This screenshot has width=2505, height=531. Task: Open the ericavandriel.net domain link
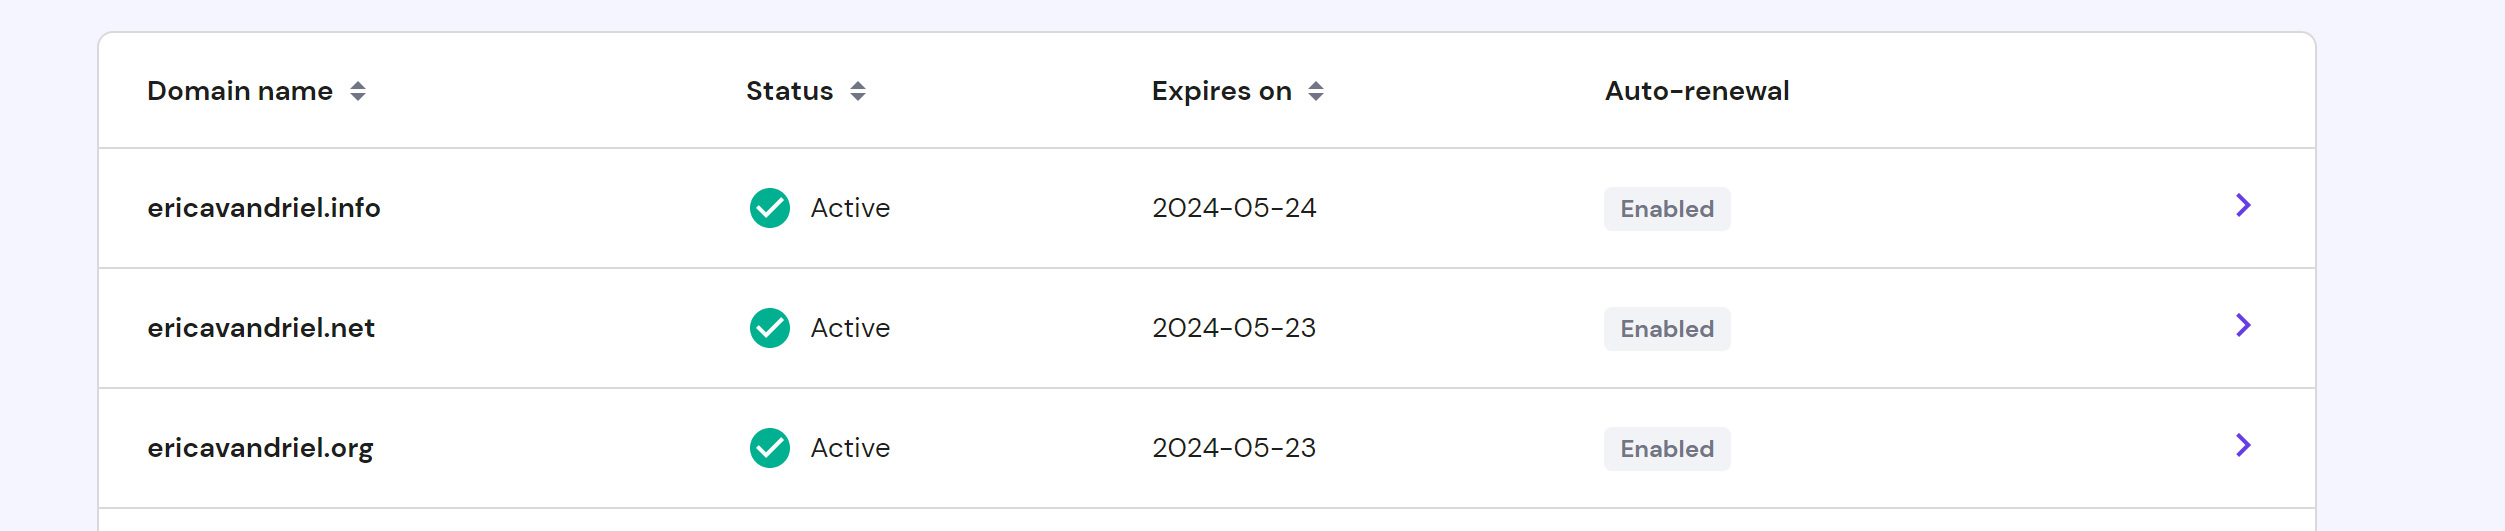coord(261,328)
